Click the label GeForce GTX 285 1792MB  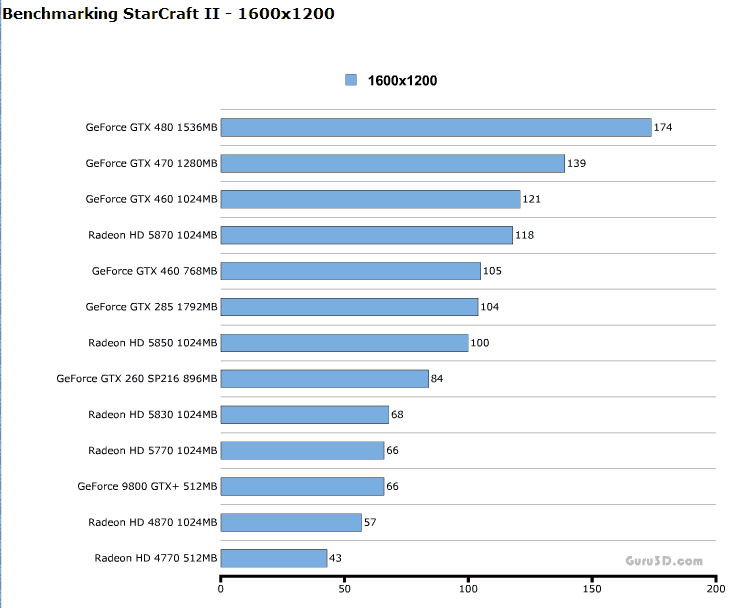point(151,307)
